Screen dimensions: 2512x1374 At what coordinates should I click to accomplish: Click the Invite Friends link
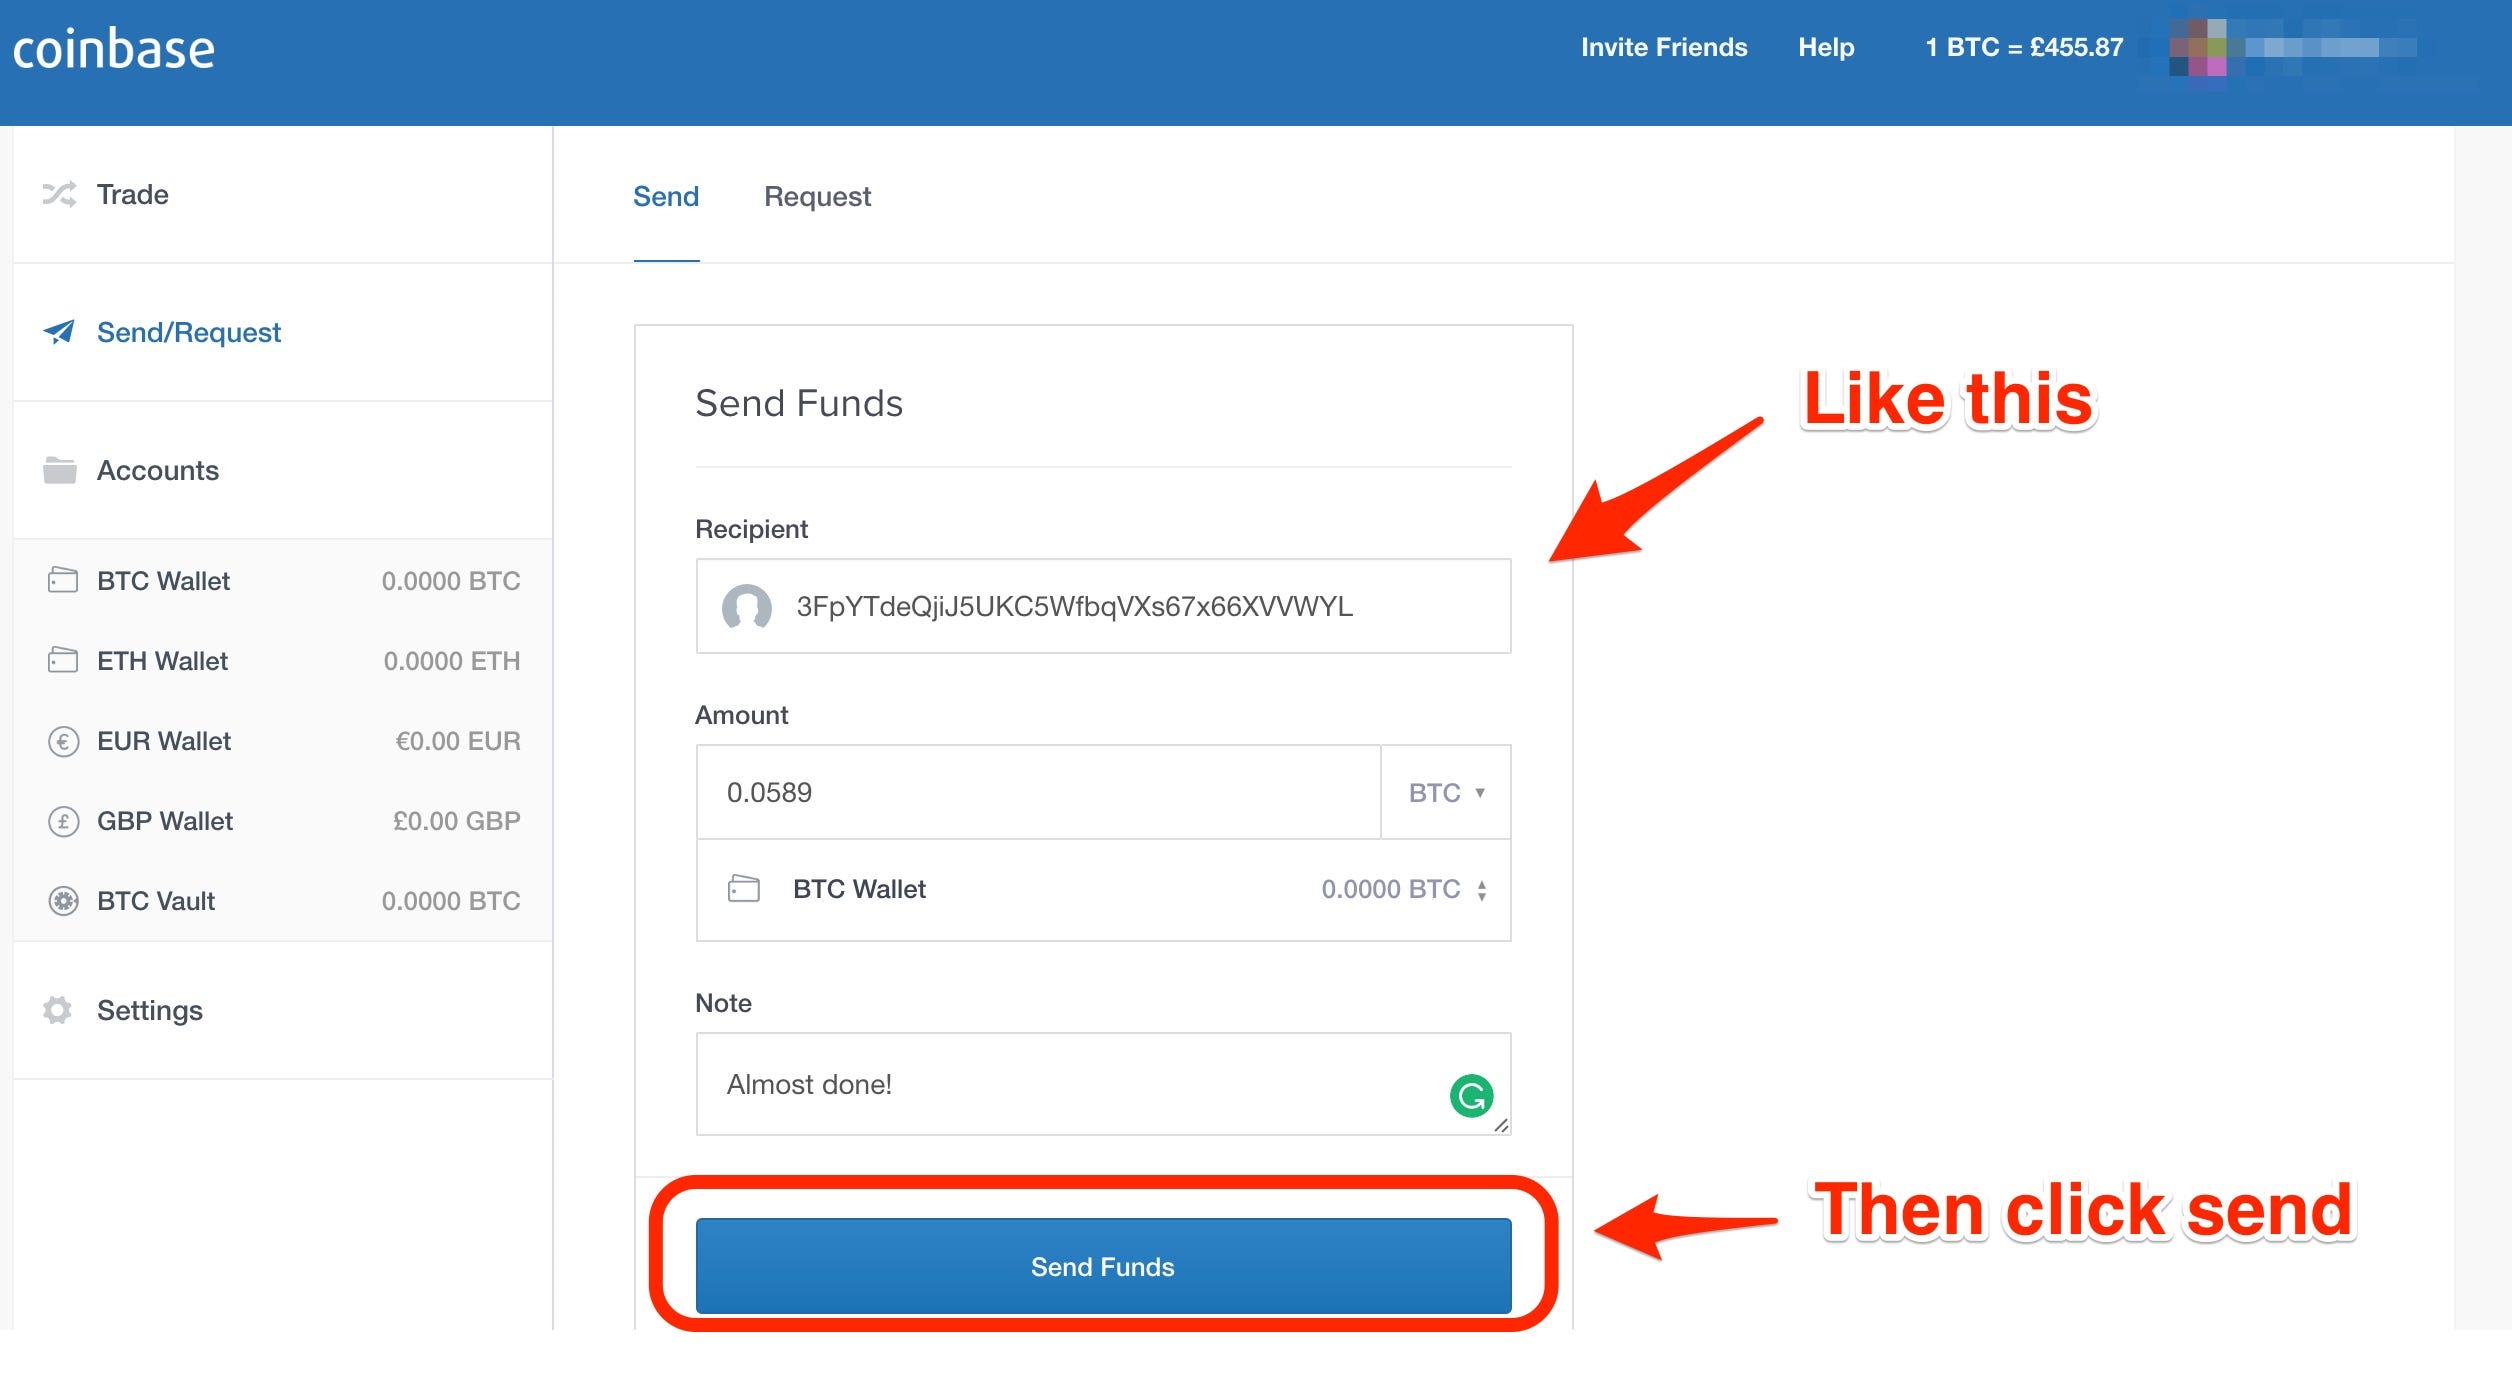tap(1663, 46)
